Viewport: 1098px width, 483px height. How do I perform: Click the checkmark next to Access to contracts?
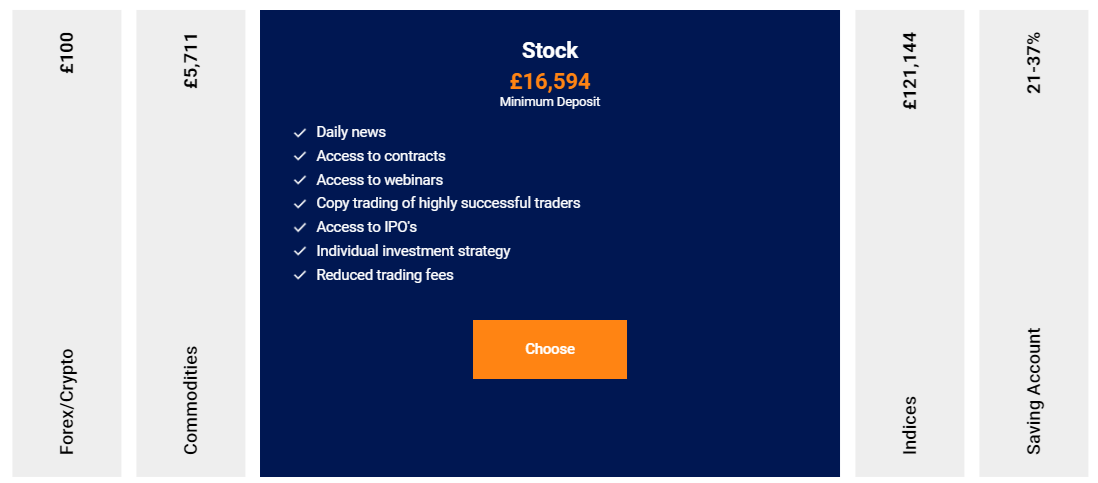(299, 157)
